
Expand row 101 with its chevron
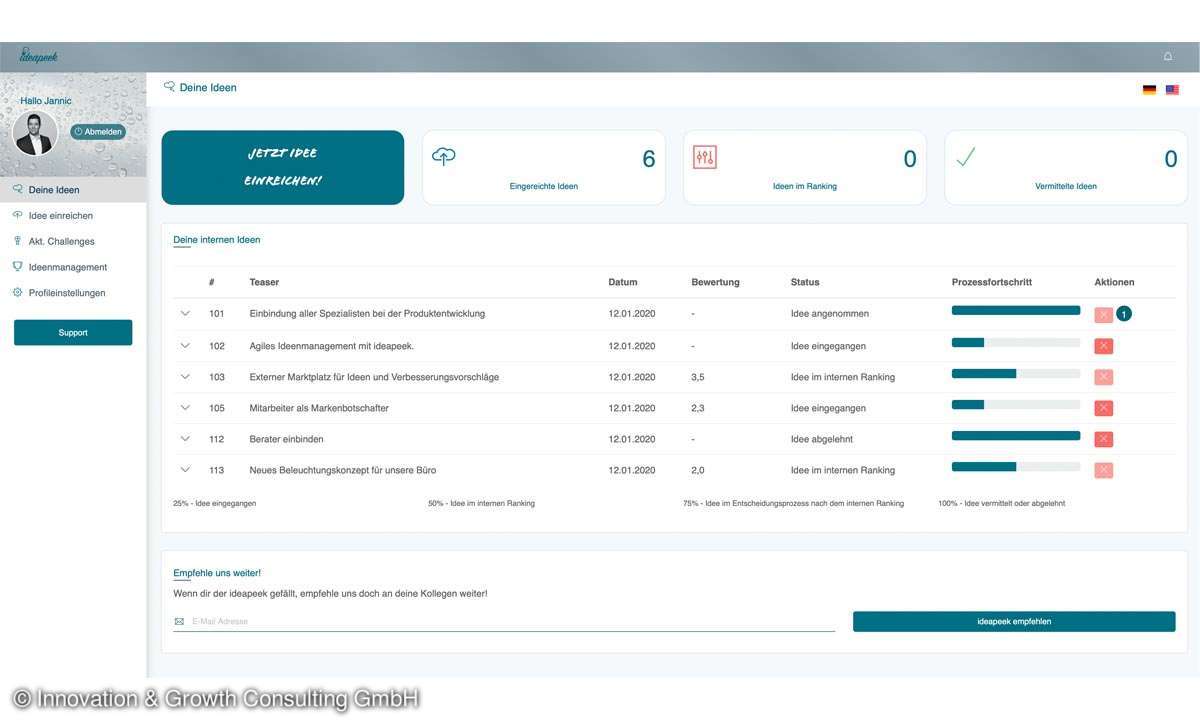(x=185, y=313)
